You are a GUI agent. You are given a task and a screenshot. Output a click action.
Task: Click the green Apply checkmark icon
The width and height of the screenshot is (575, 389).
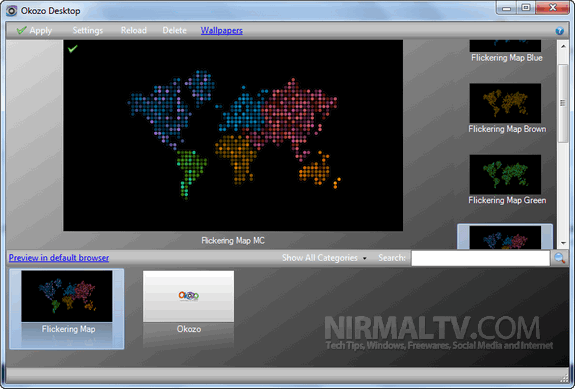pyautogui.click(x=22, y=30)
